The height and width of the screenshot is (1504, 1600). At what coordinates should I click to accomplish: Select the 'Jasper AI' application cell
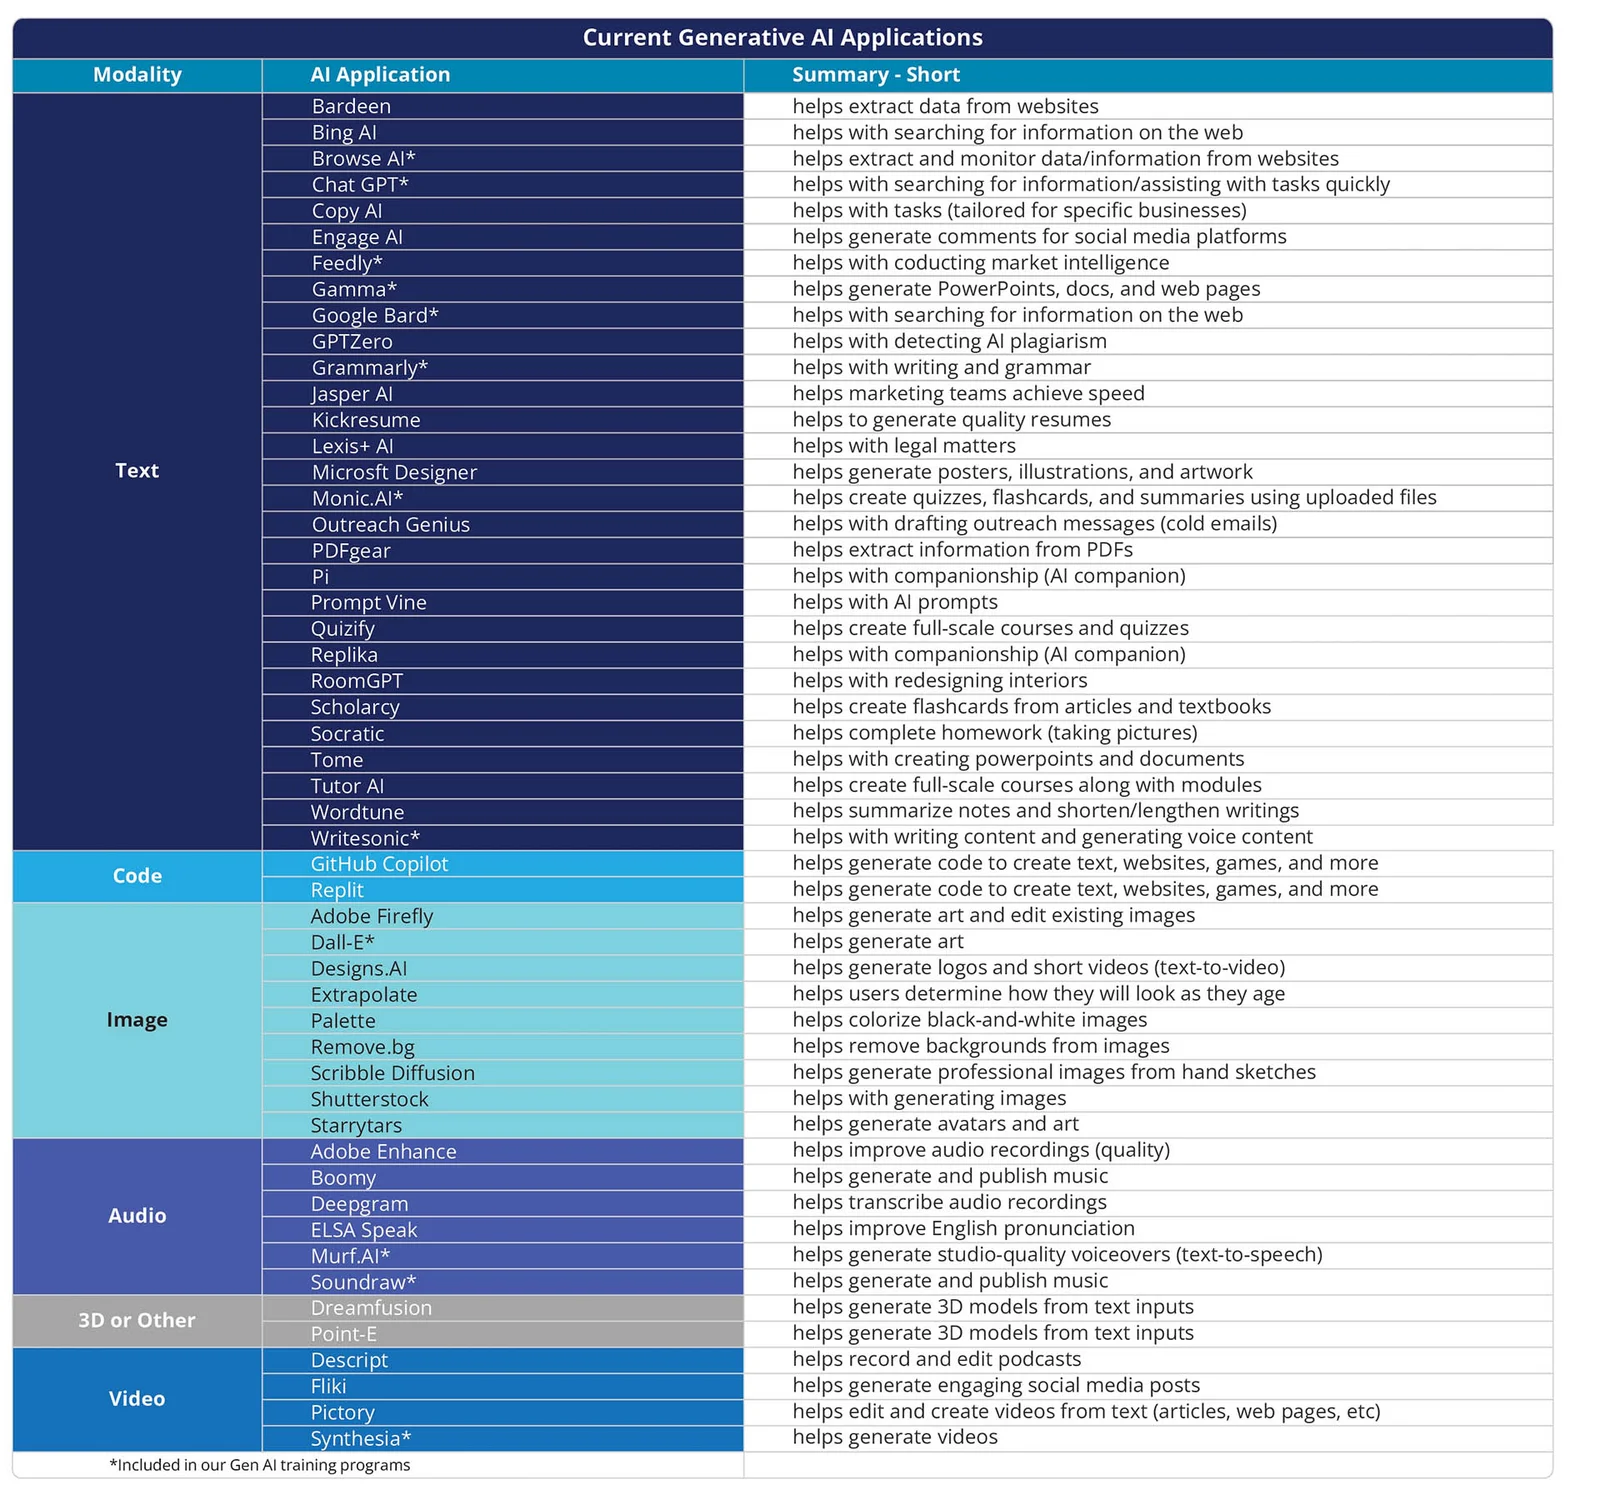click(x=503, y=394)
